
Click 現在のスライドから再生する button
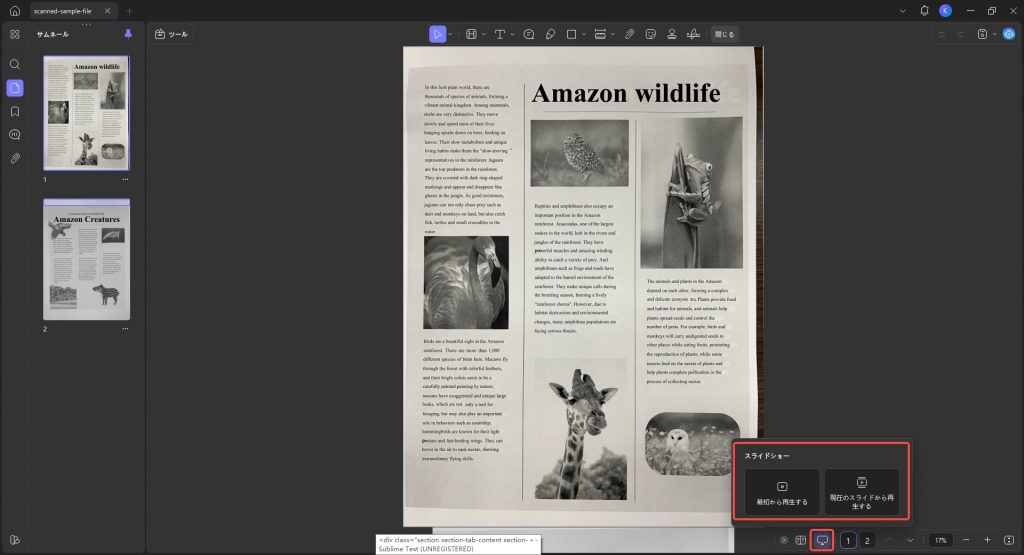[x=861, y=492]
